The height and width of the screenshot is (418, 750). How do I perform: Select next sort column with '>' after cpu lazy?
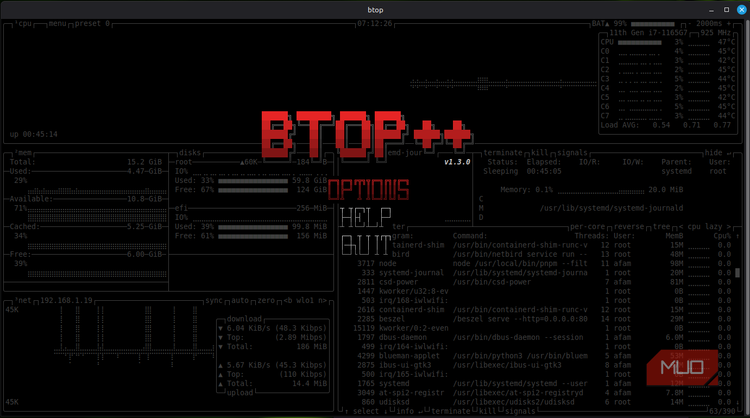coord(729,227)
